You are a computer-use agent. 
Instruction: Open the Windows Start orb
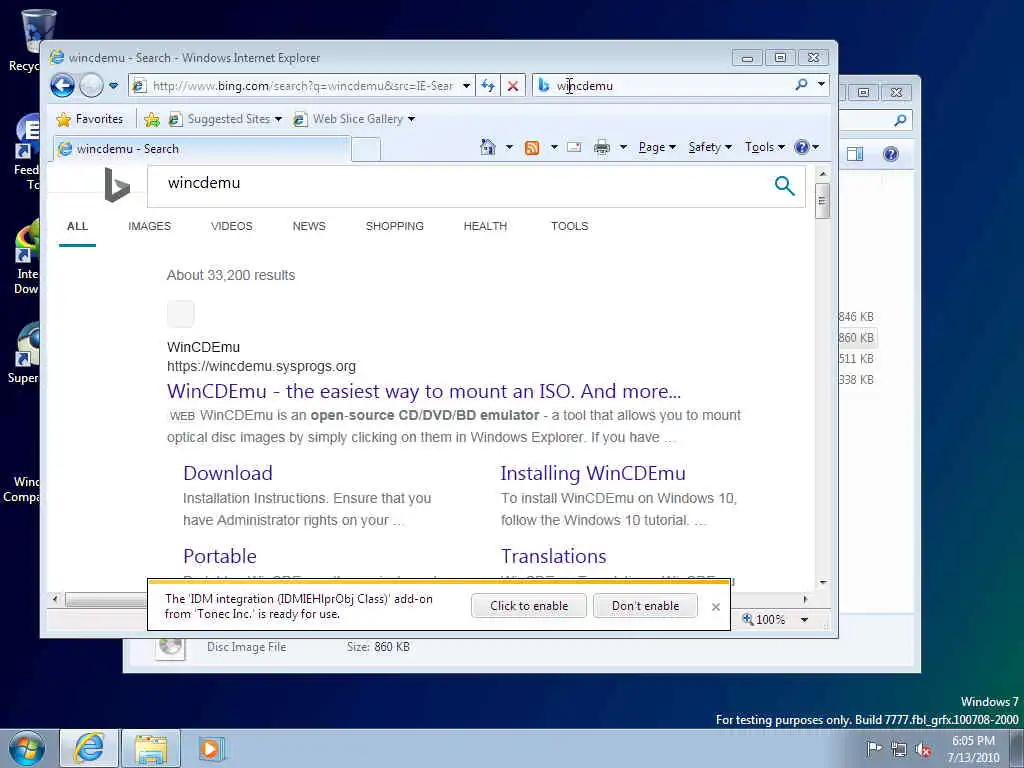click(x=27, y=748)
